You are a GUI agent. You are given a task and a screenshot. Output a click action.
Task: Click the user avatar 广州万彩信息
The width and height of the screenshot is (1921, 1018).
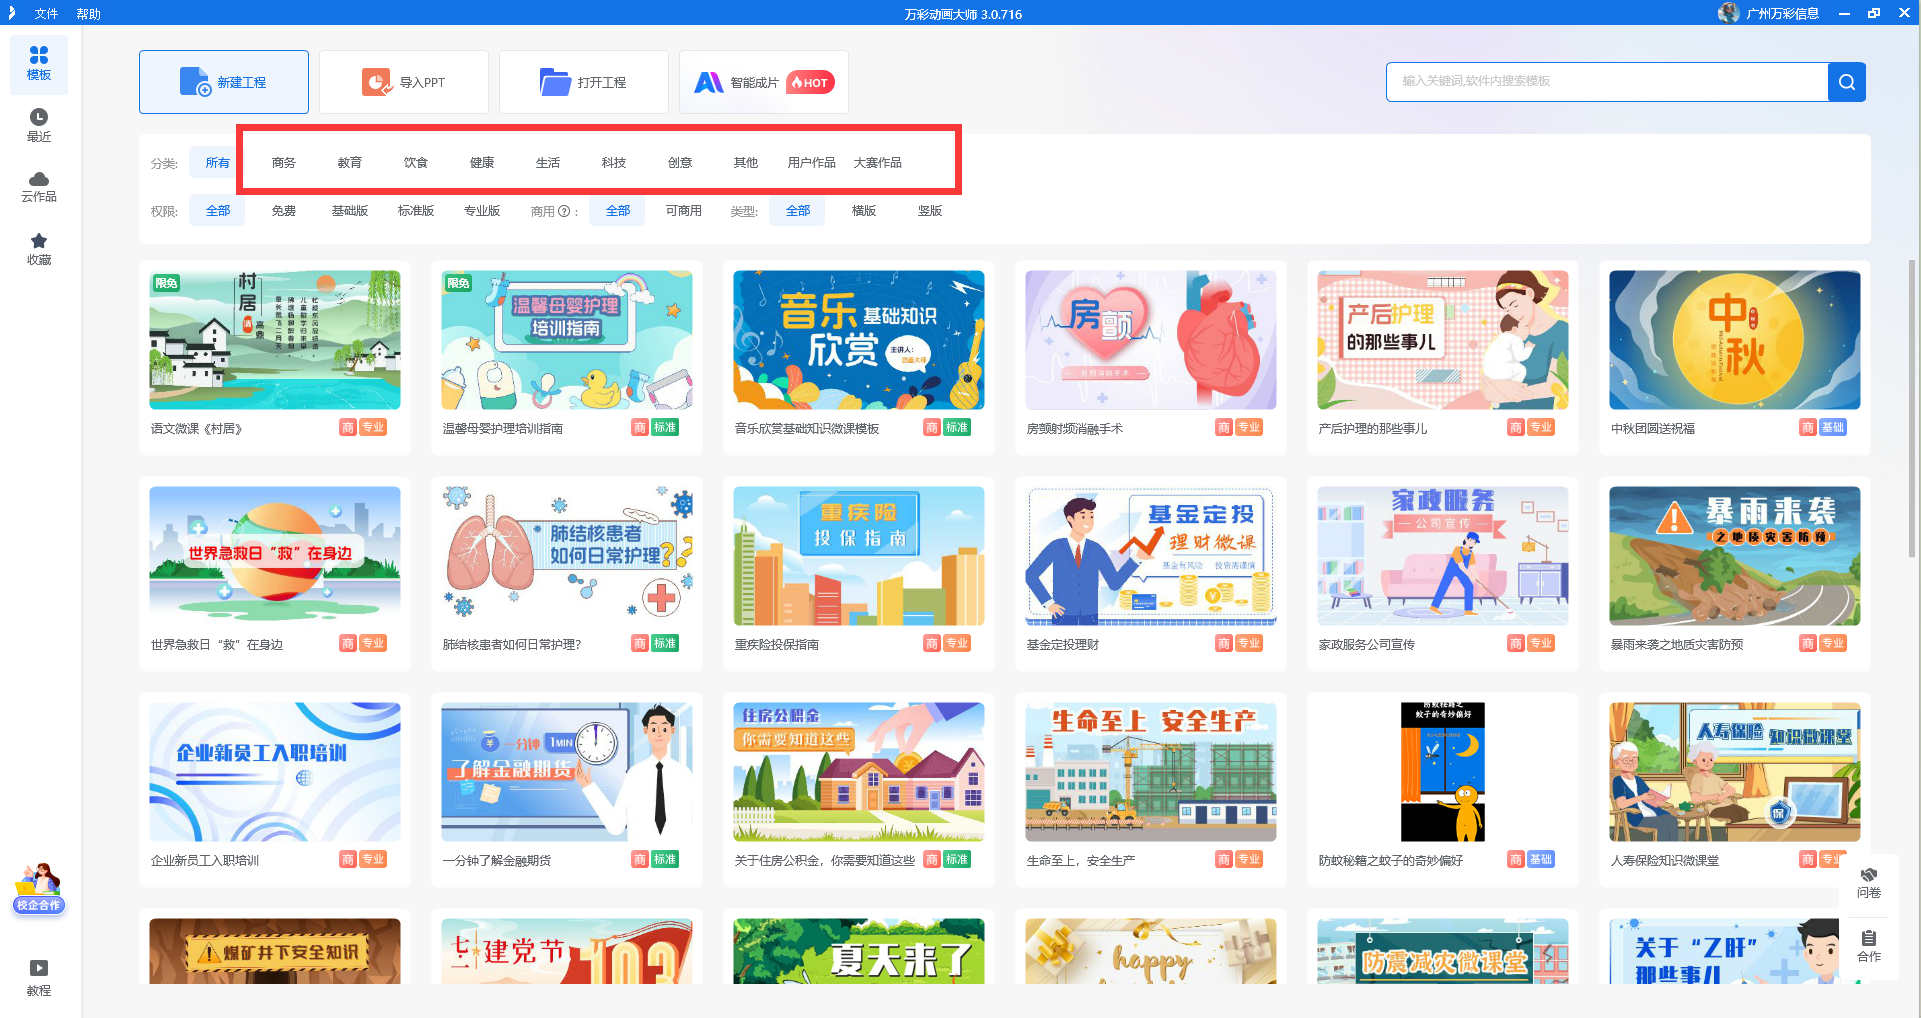1728,13
